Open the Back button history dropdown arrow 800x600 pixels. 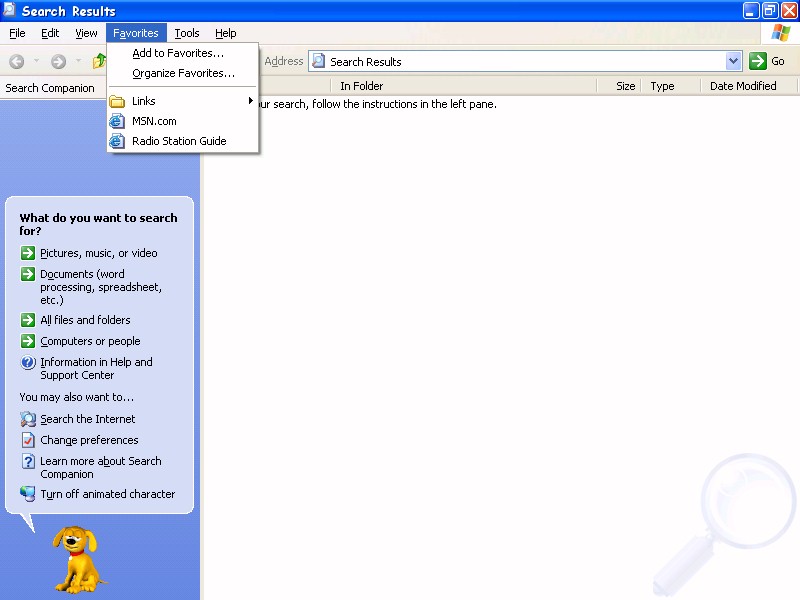(x=36, y=61)
